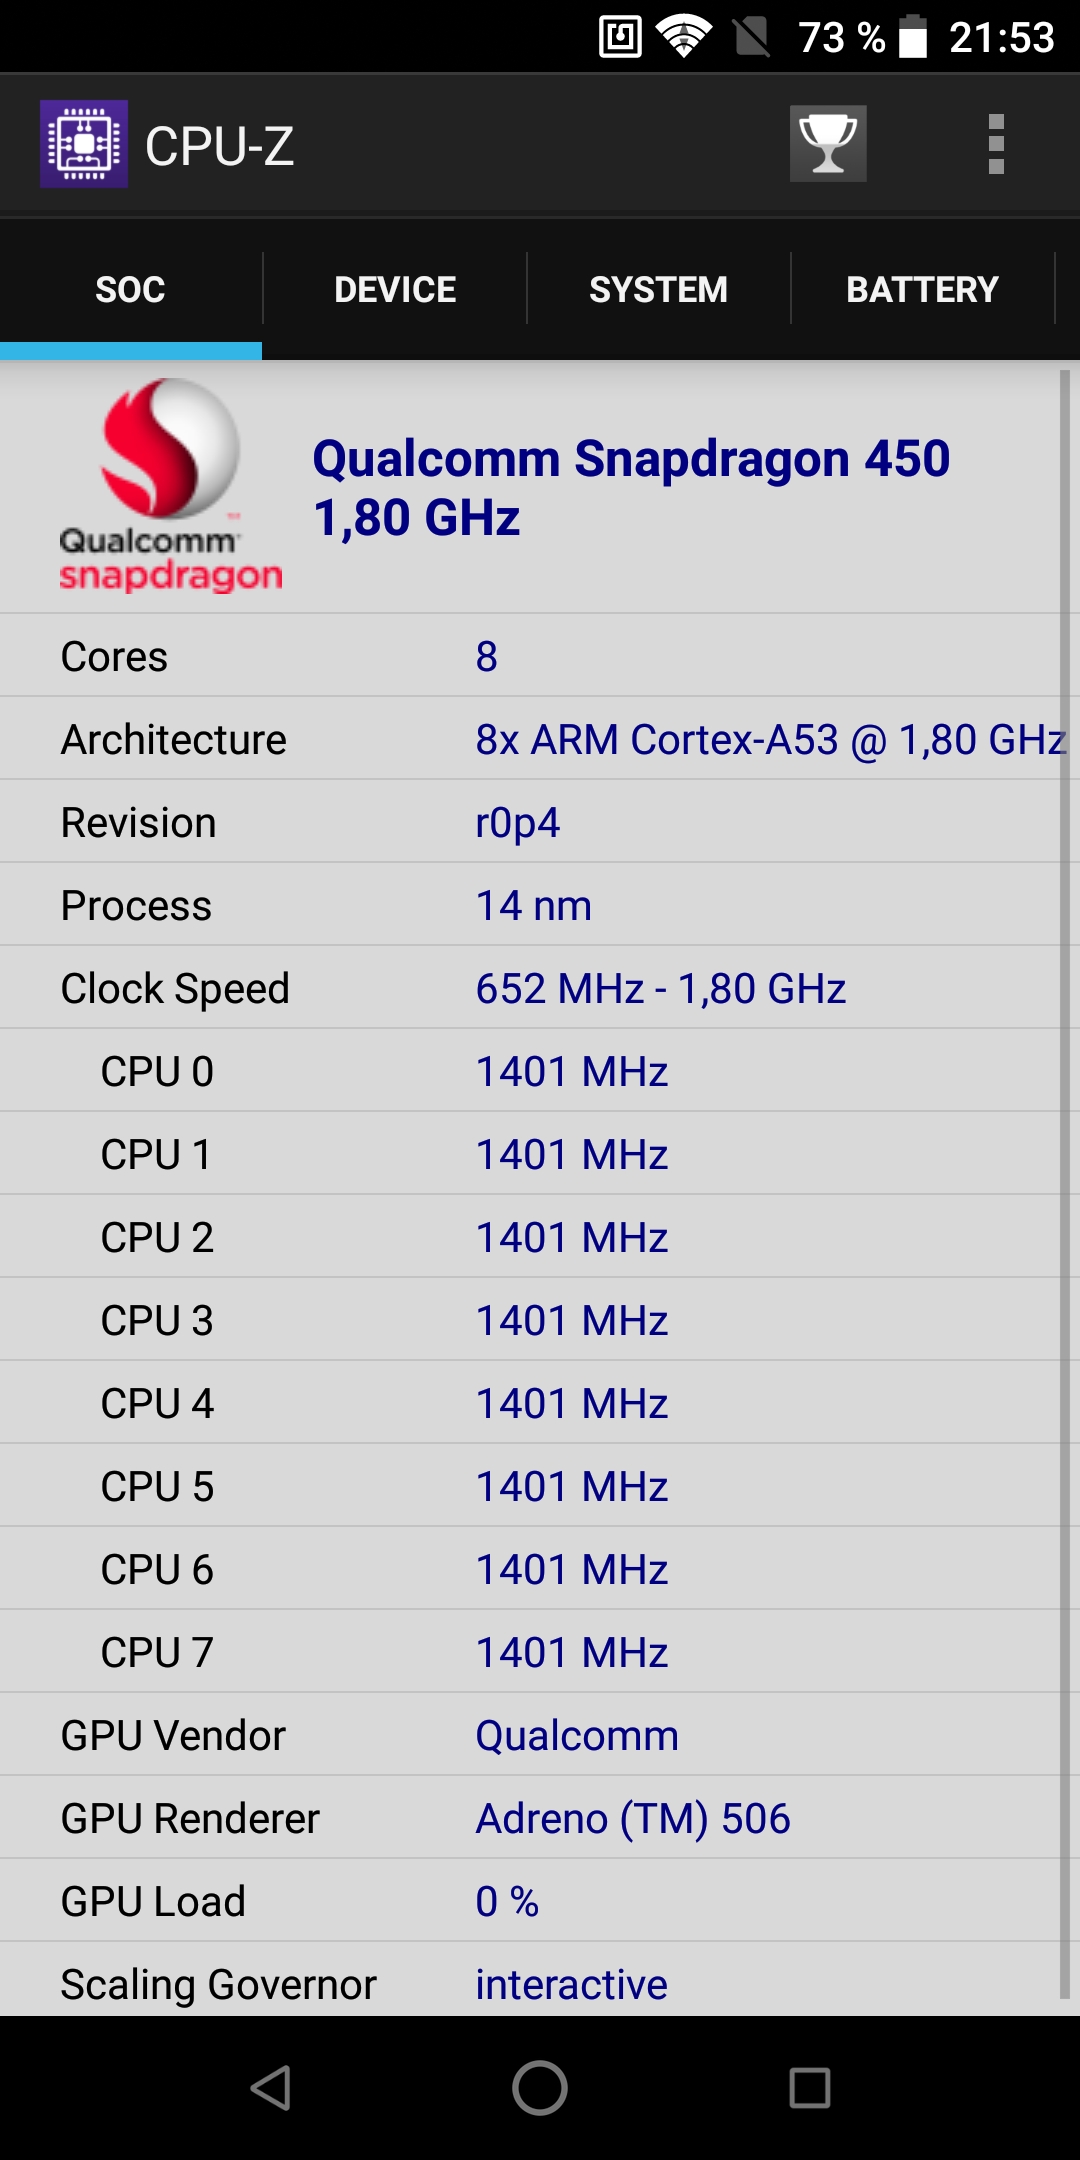This screenshot has height=2160, width=1080.
Task: Tap the Clock Speed row
Action: pos(530,988)
